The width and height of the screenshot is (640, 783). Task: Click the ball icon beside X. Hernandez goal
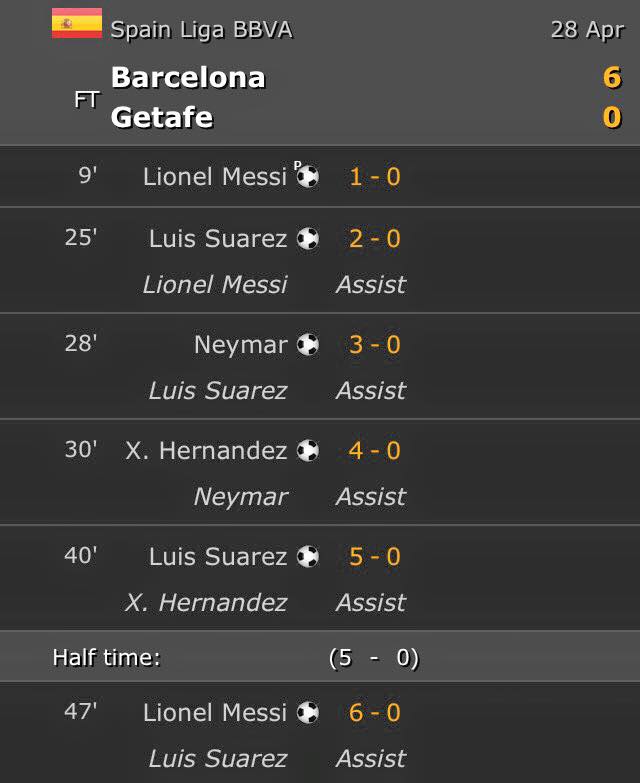pos(308,451)
